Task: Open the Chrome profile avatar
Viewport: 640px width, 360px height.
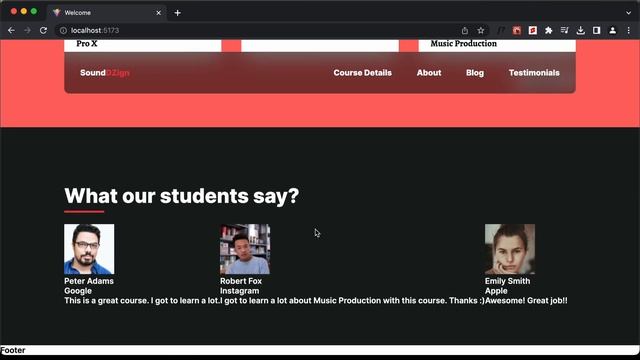Action: [x=612, y=31]
